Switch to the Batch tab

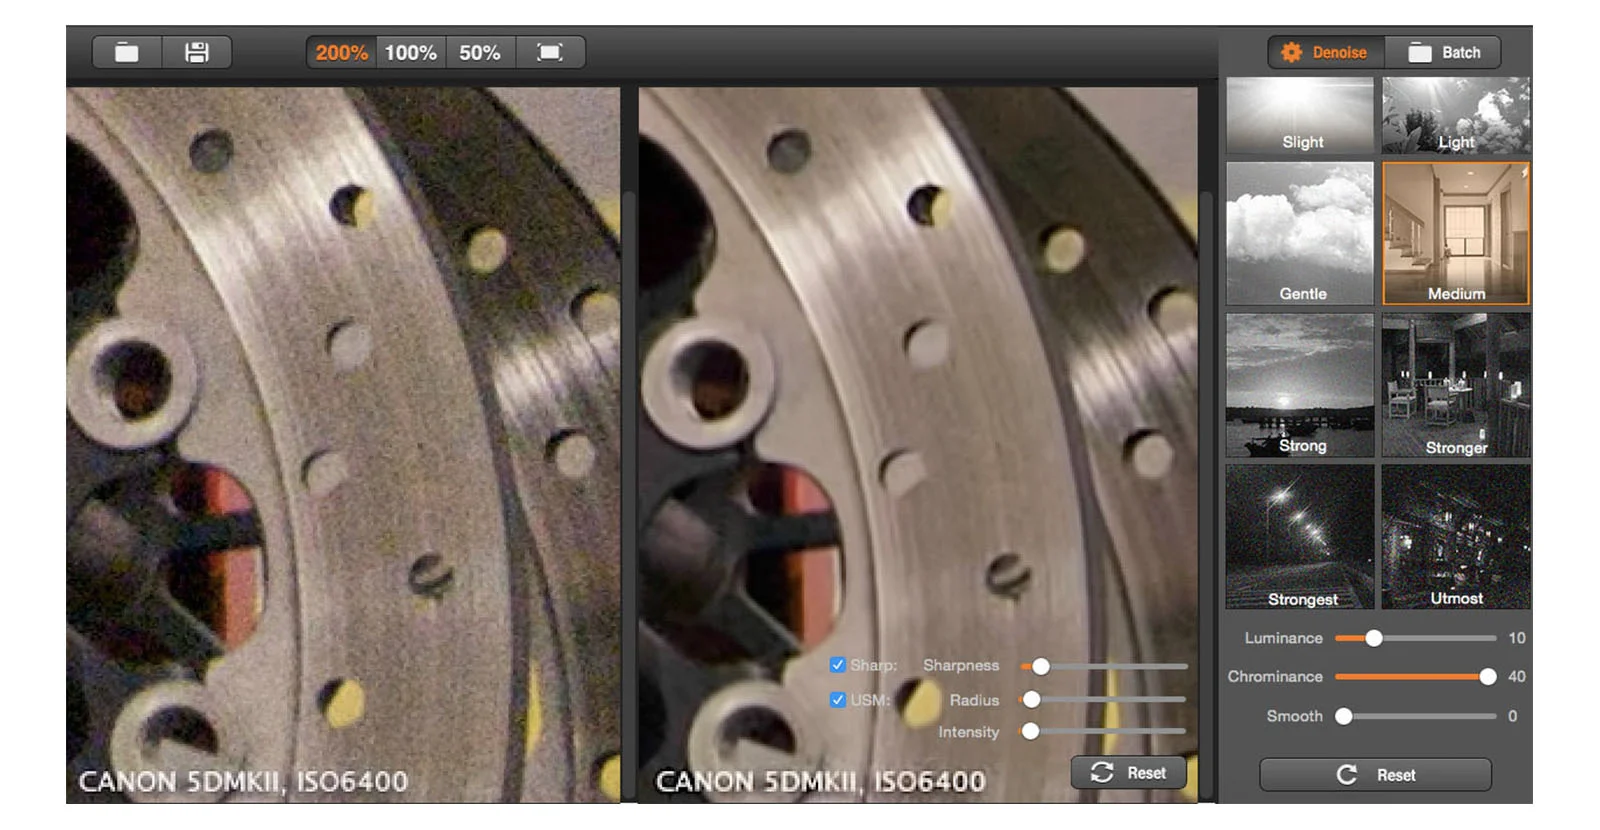[x=1443, y=52]
